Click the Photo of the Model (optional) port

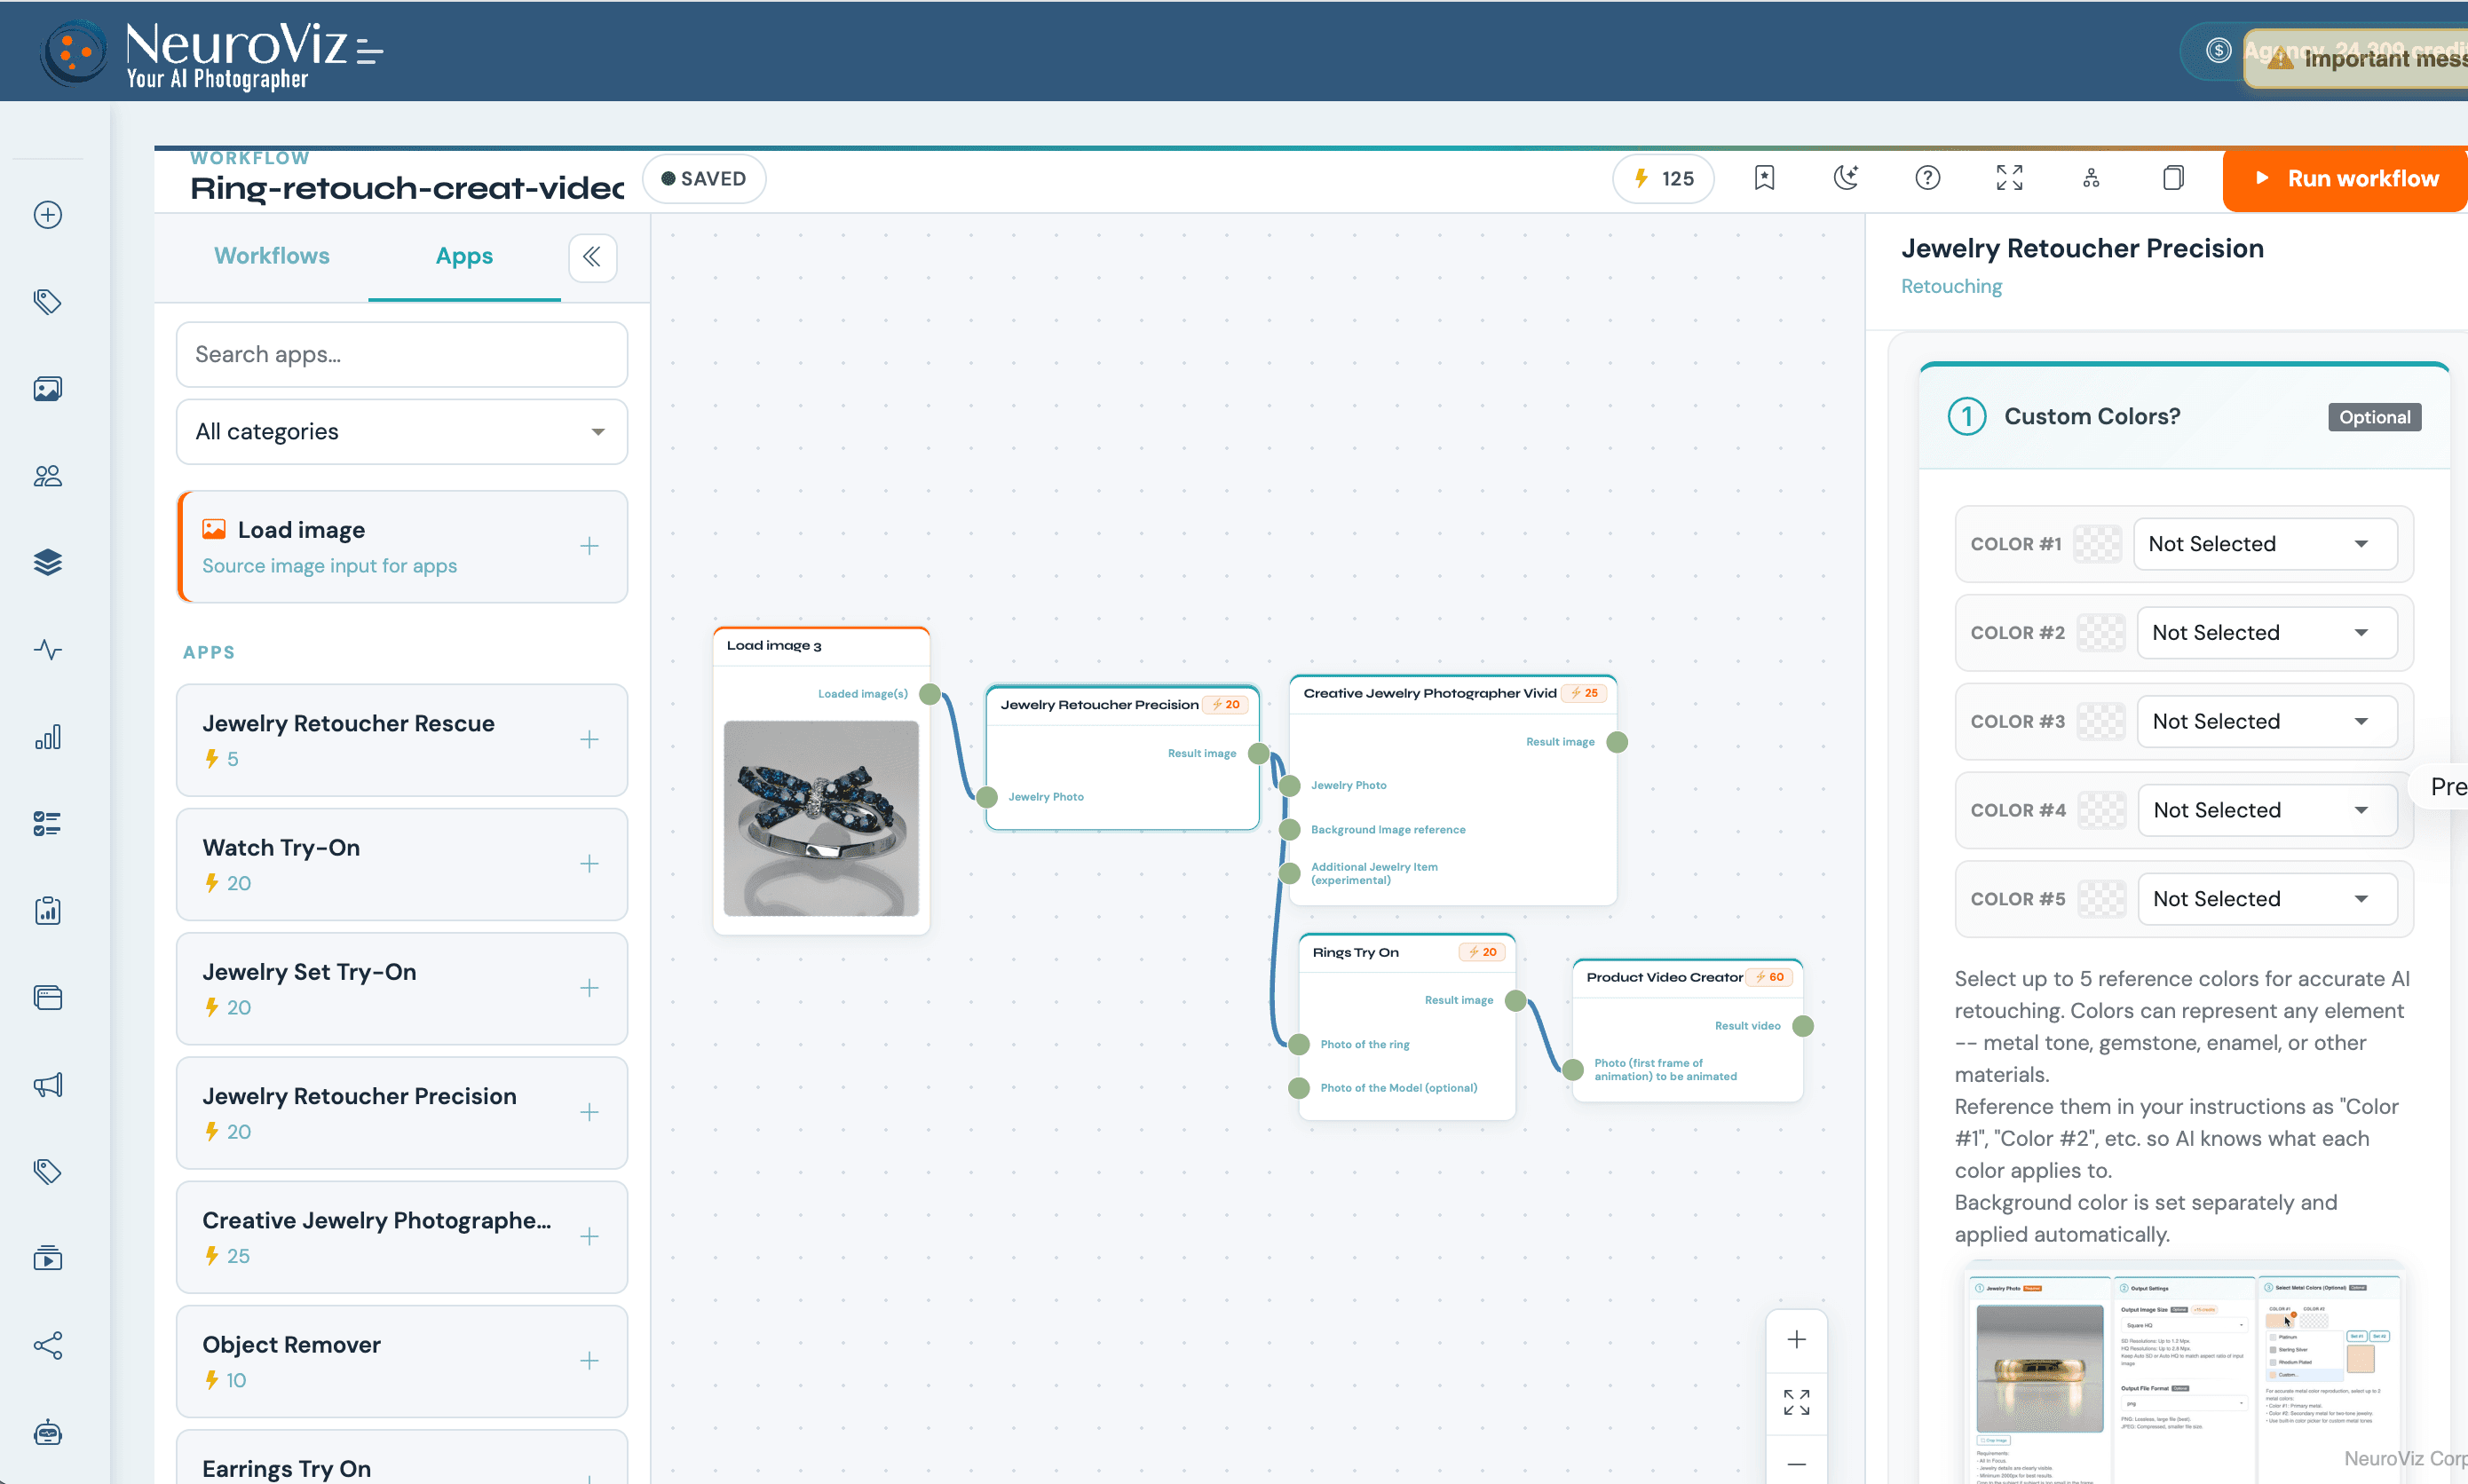coord(1299,1088)
